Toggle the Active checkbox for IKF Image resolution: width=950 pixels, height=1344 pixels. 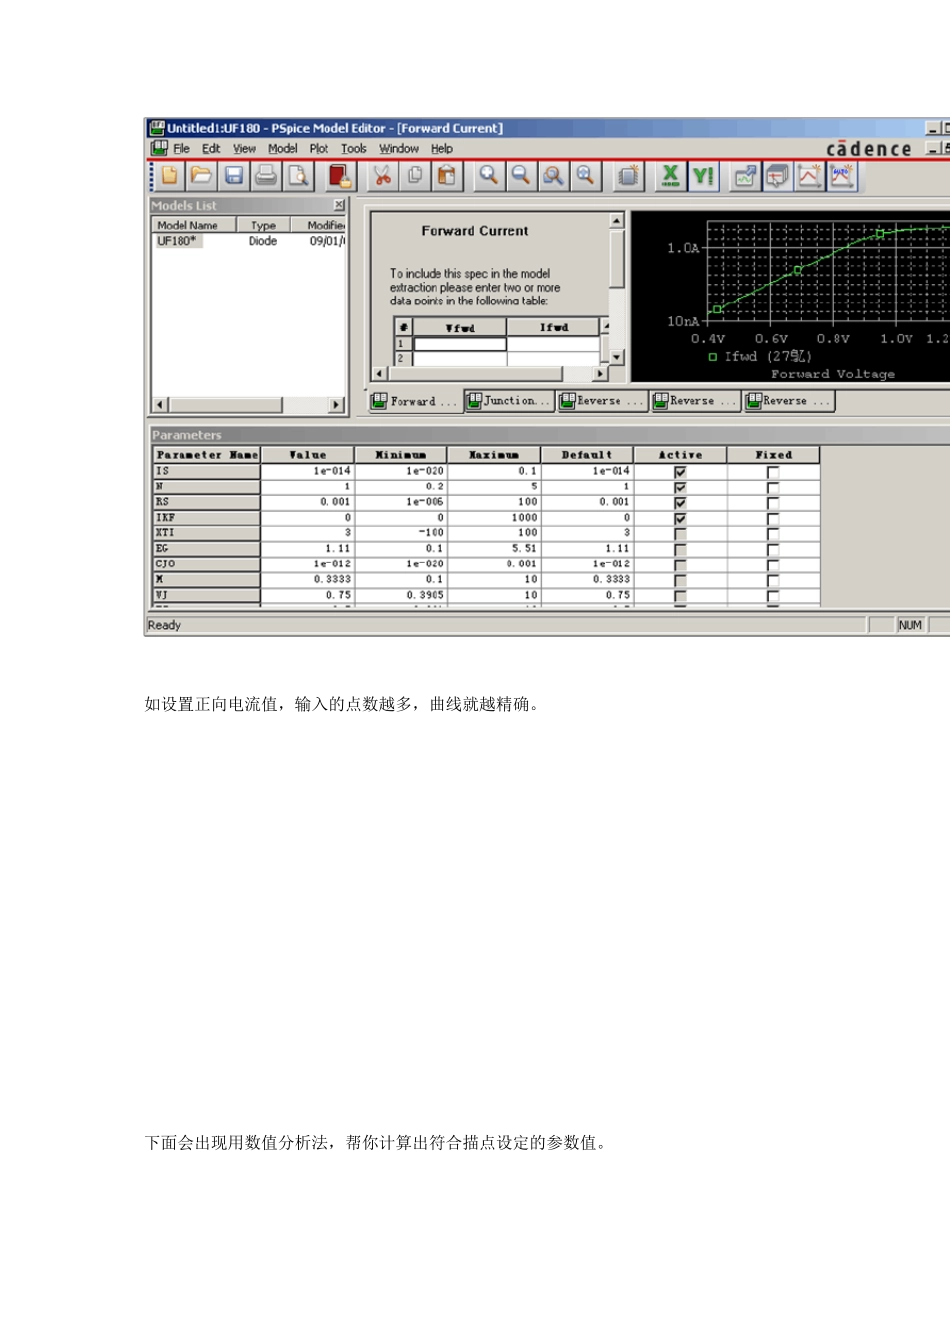[680, 518]
